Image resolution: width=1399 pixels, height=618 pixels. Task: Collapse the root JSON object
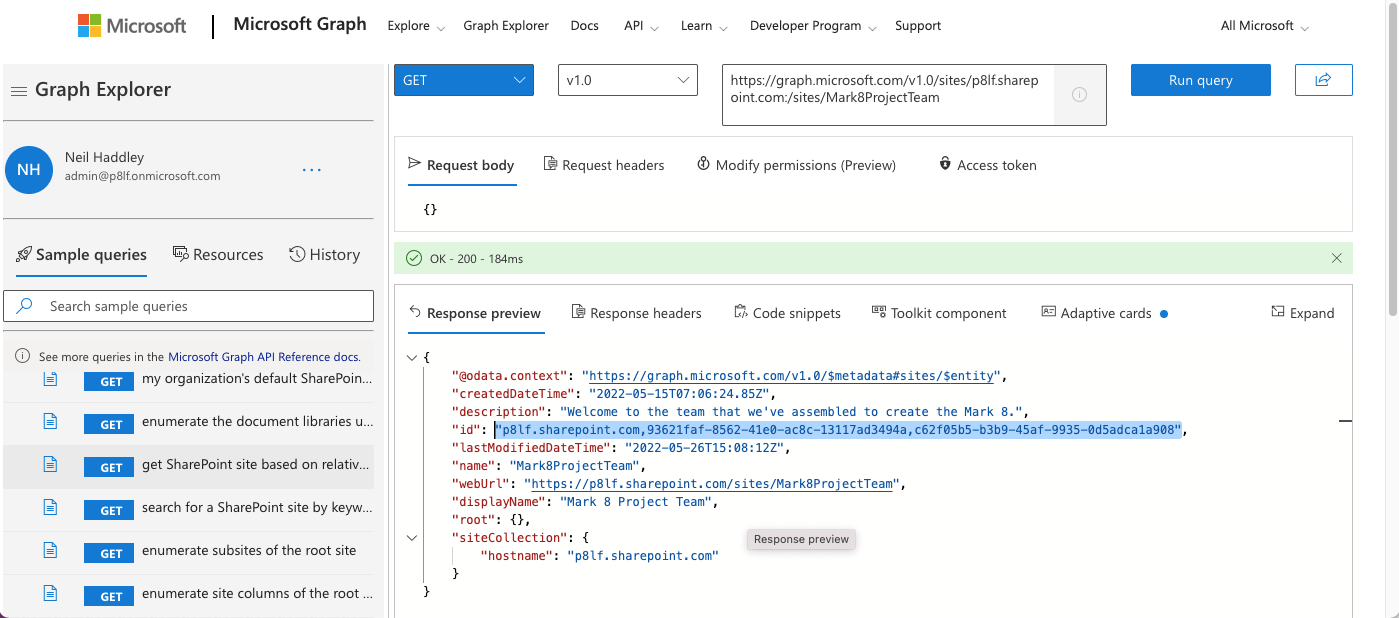point(412,357)
